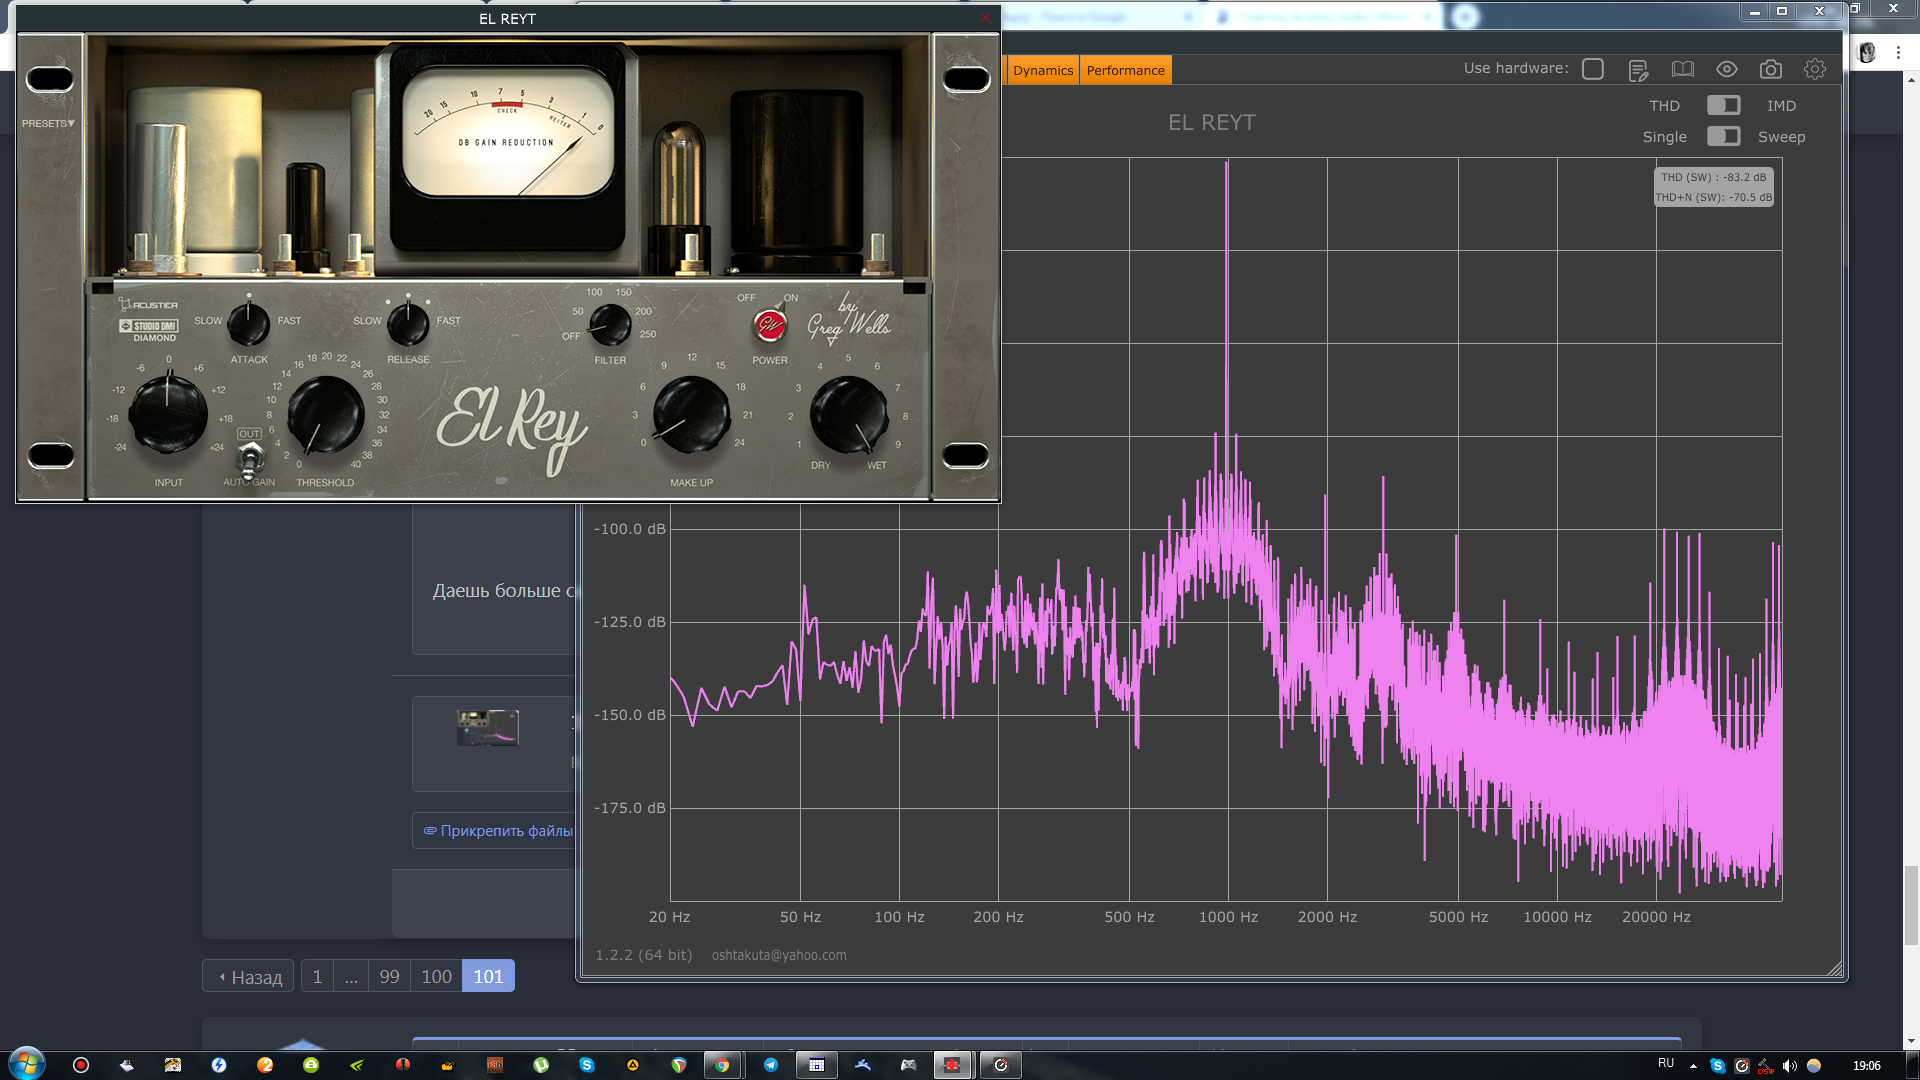Screen dimensions: 1920x1080
Task: Open the notes editor icon
Action: coord(1638,70)
